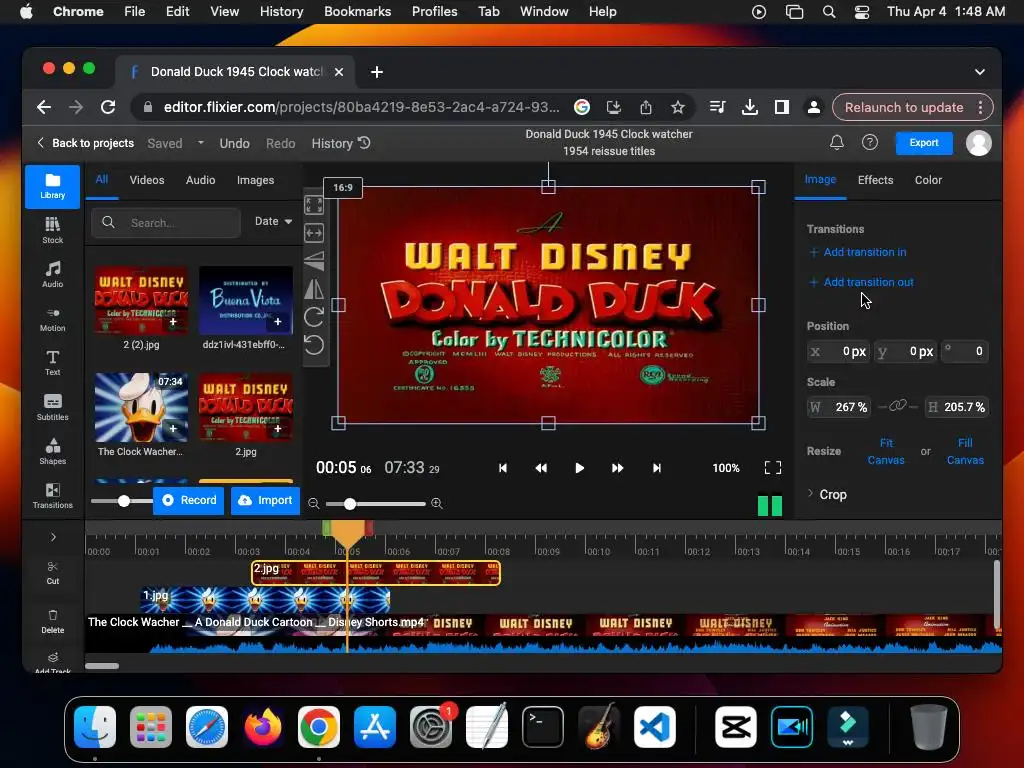Cut the clip at the playhead

[x=52, y=573]
